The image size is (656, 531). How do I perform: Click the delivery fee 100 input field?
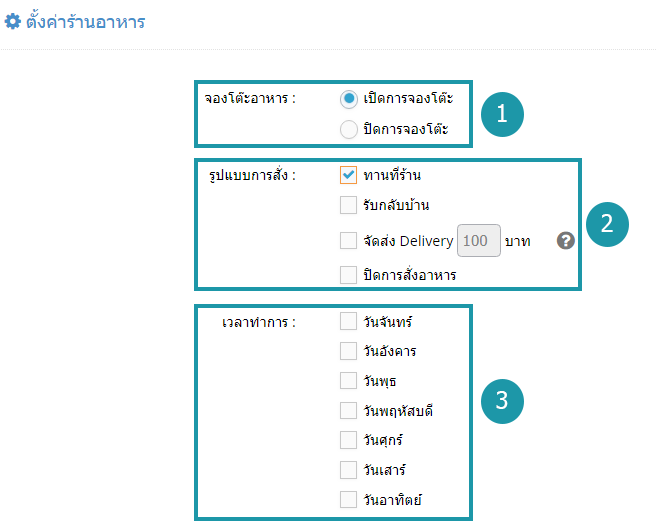[x=479, y=241]
